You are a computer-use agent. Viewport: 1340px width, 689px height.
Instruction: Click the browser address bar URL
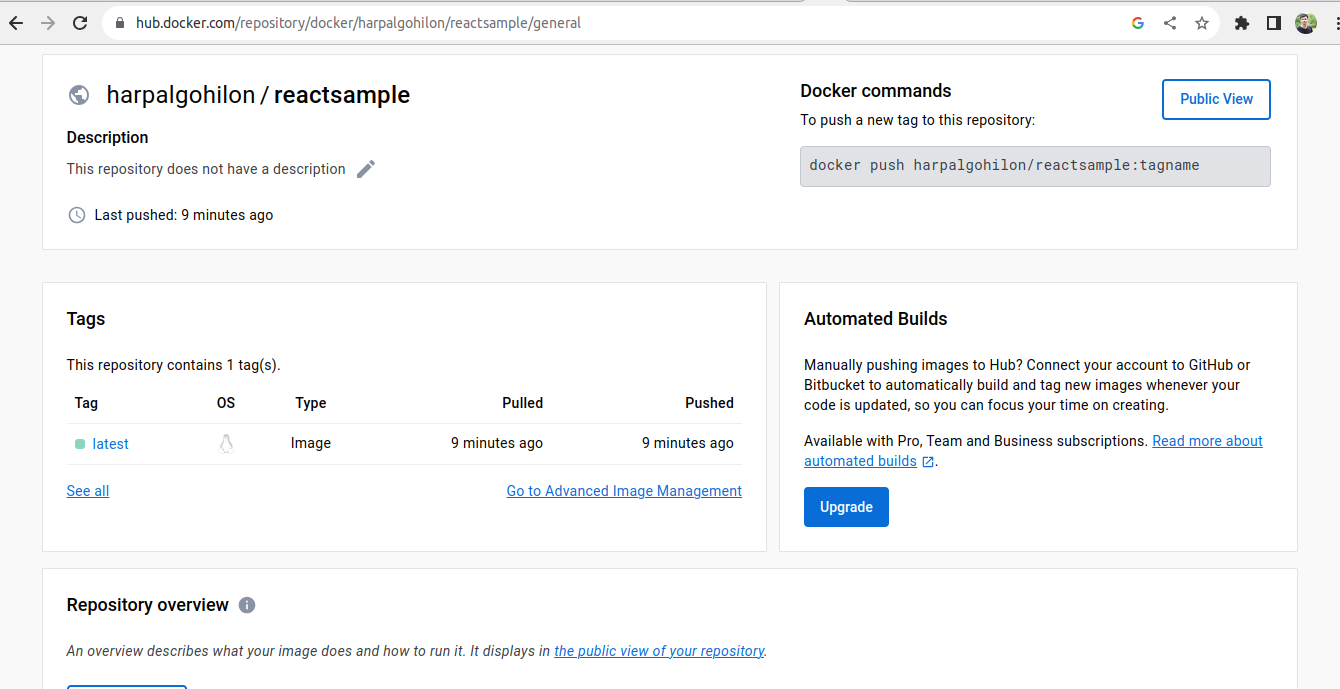tap(358, 23)
